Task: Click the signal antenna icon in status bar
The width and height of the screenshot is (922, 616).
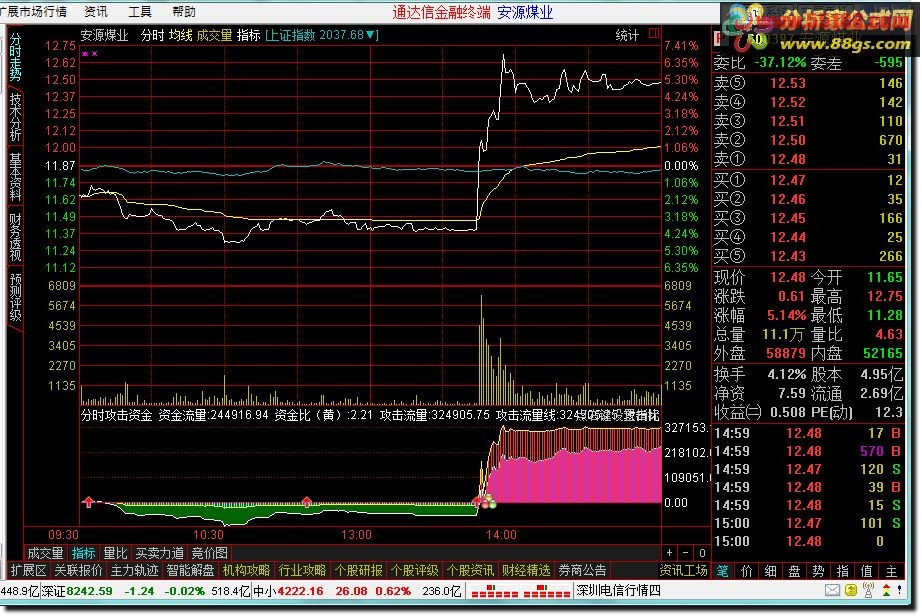Action: (868, 590)
